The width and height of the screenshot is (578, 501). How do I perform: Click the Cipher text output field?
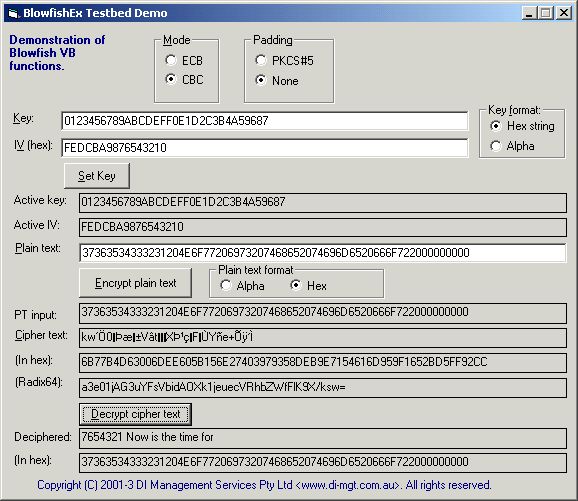[x=323, y=338]
